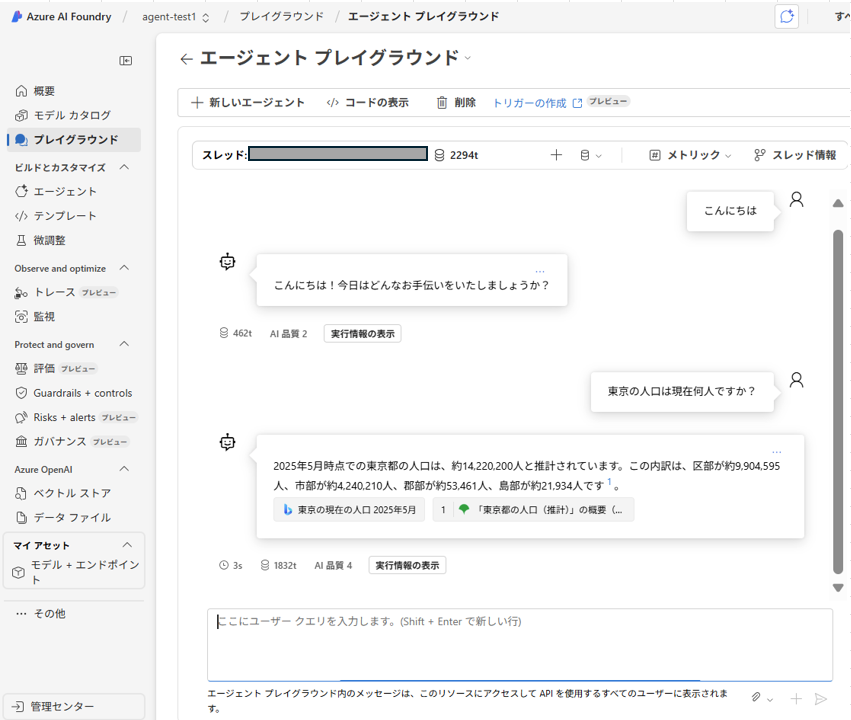Open the agent-test1 project switcher

pos(175,17)
